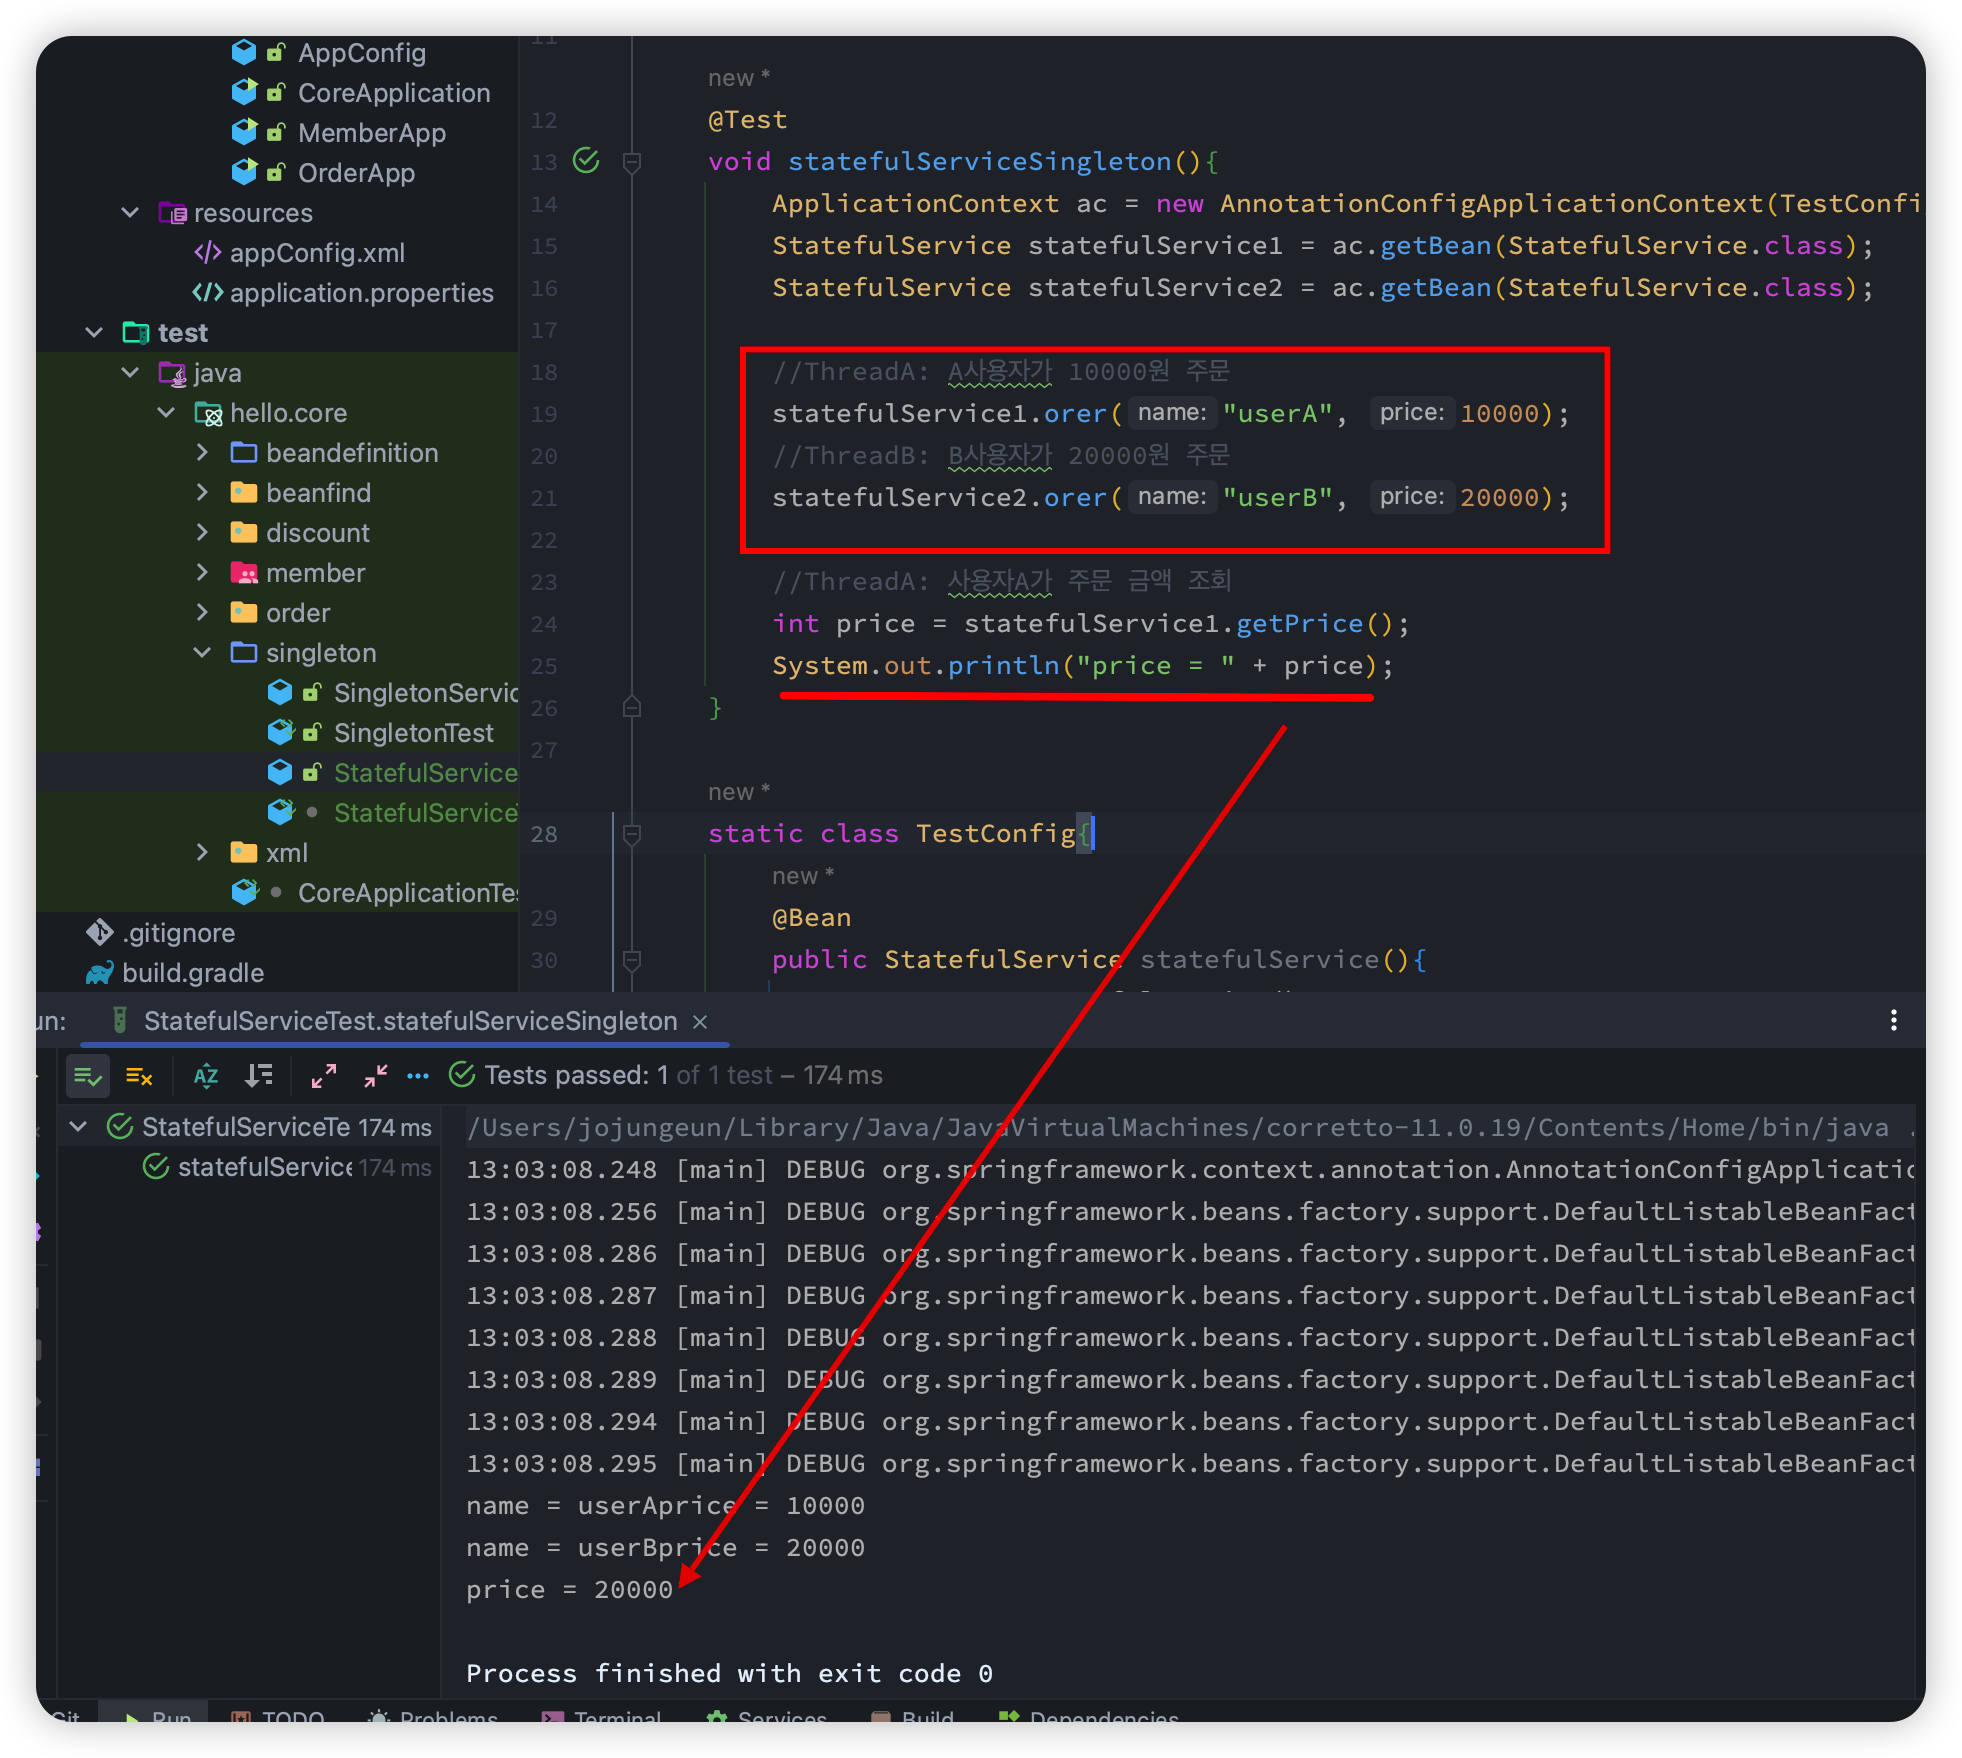Click Sort by Duration icon
The width and height of the screenshot is (1962, 1758).
coord(259,1076)
